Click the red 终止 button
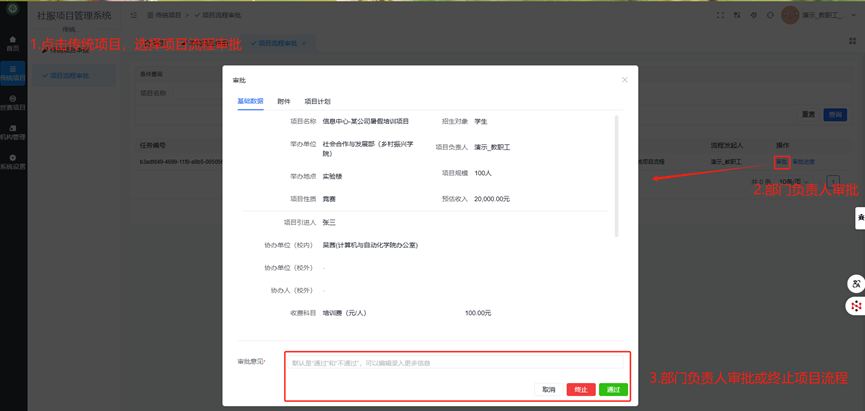The width and height of the screenshot is (865, 411). click(x=581, y=389)
